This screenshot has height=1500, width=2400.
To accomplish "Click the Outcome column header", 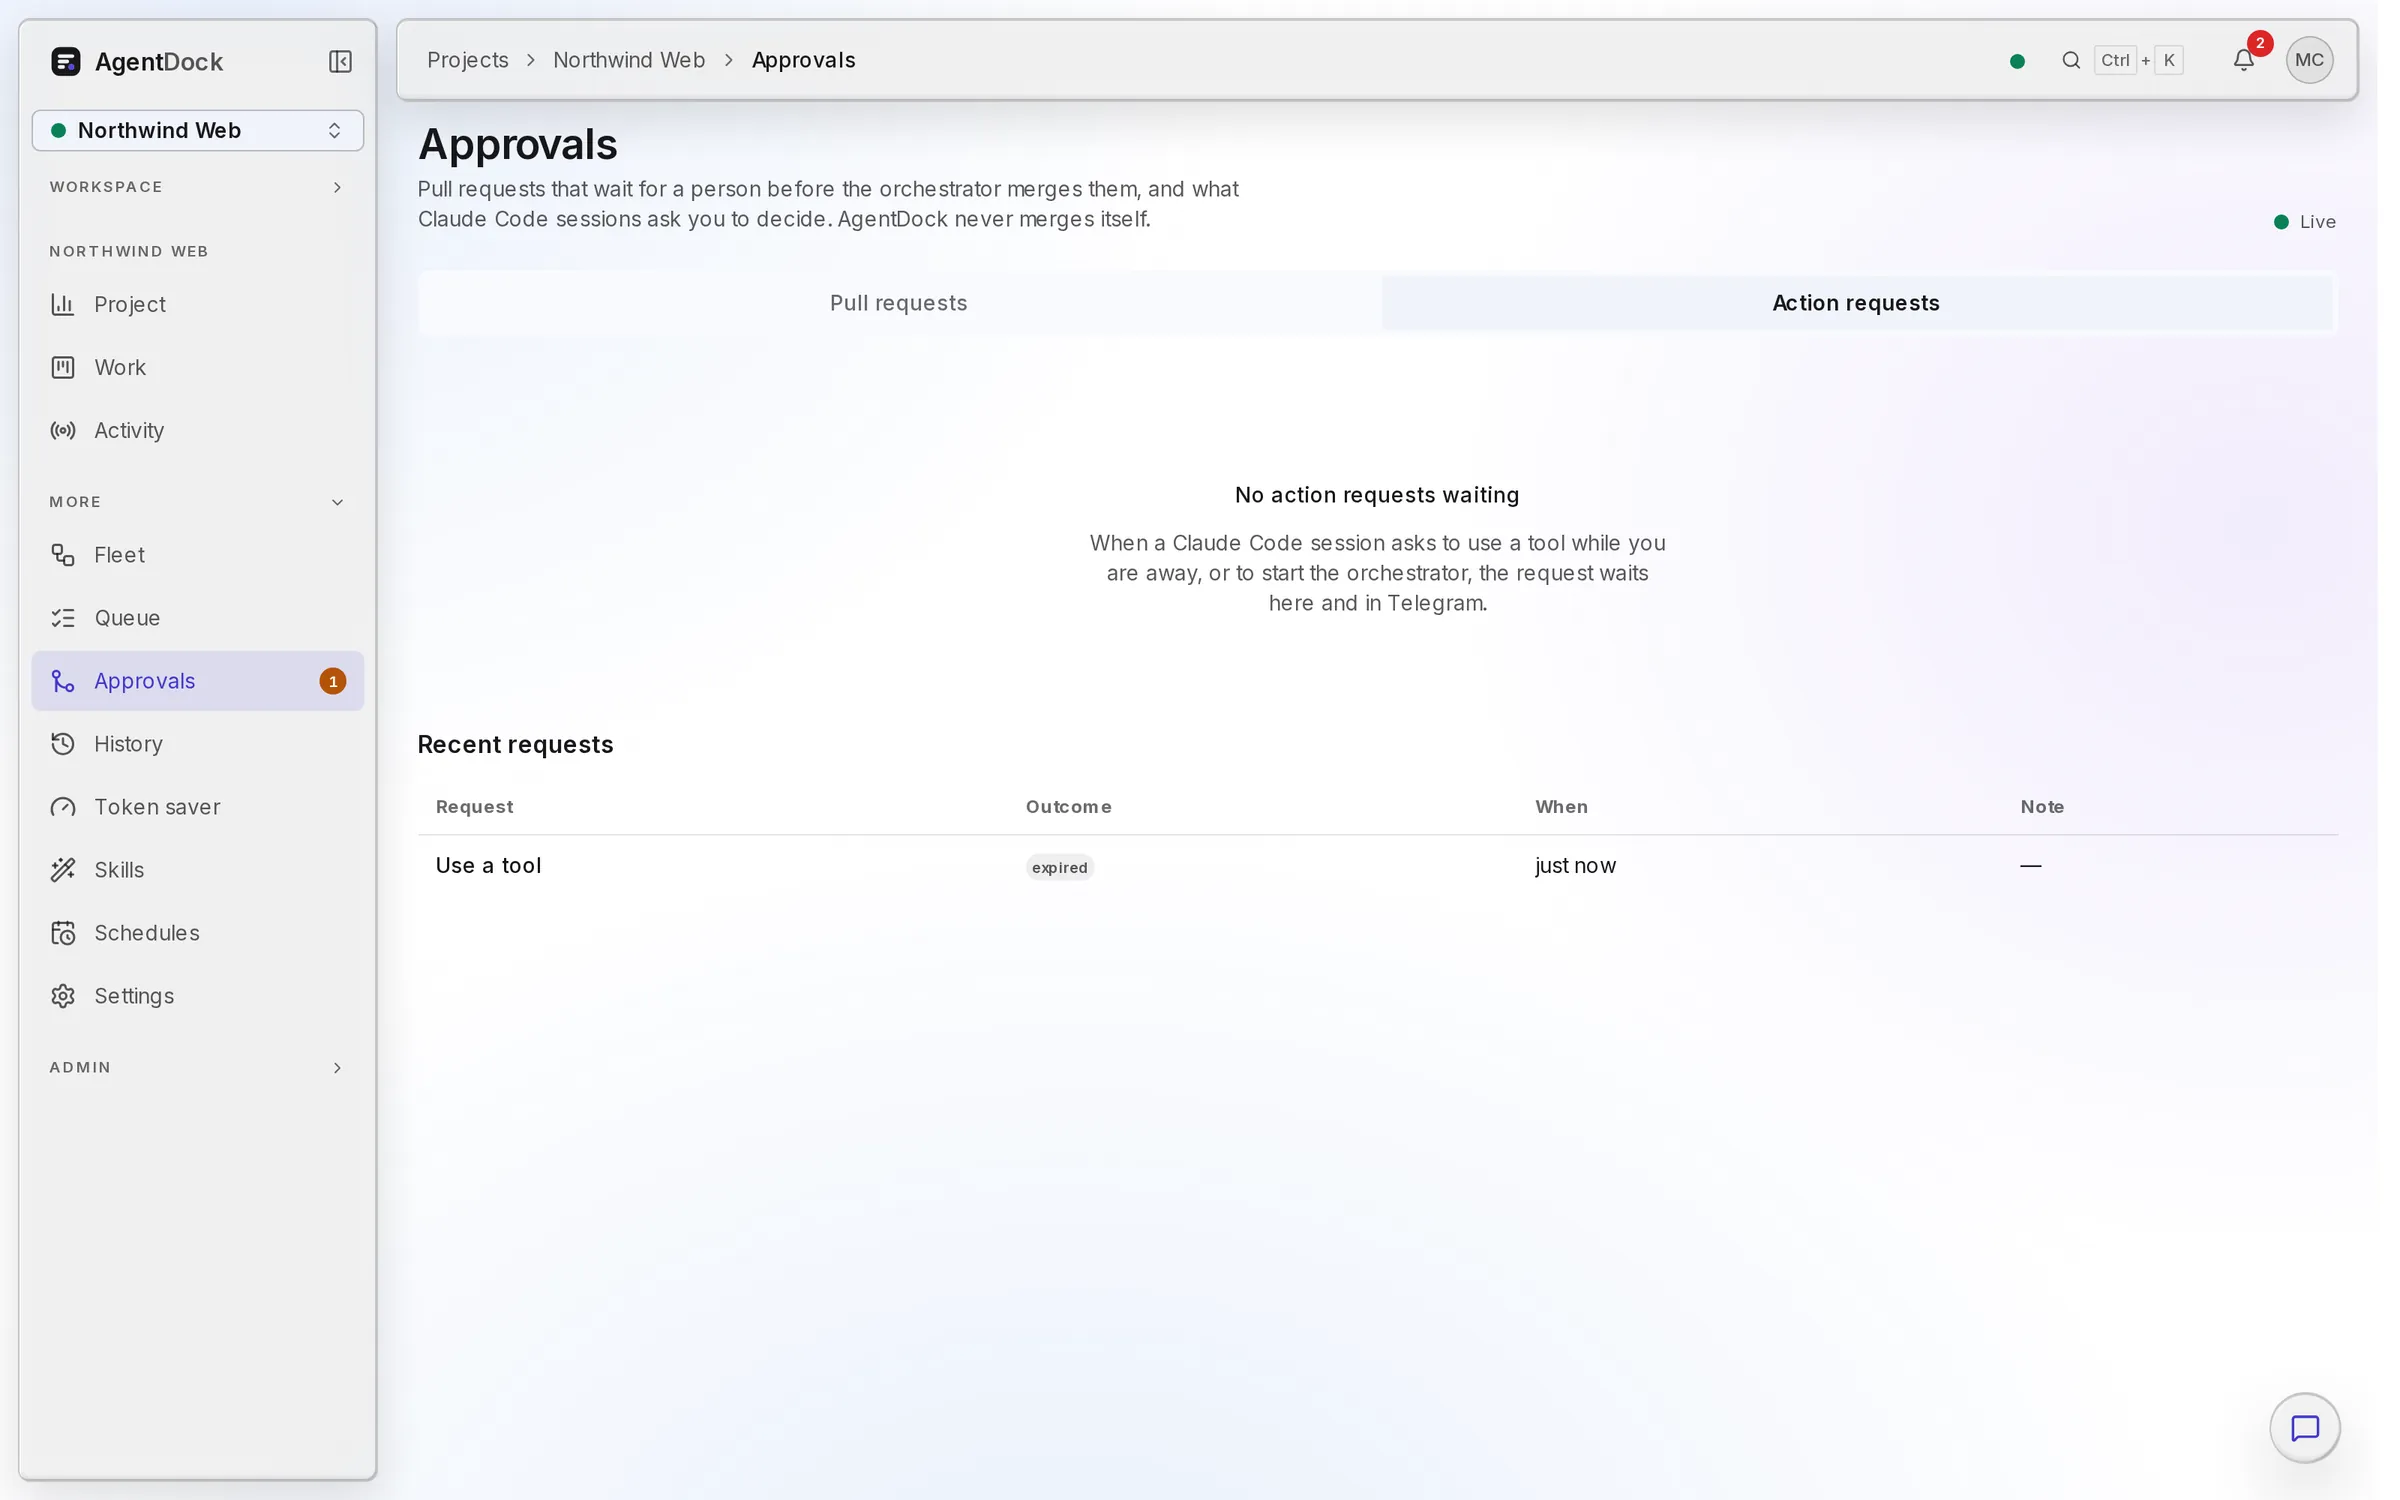I will click(1068, 807).
